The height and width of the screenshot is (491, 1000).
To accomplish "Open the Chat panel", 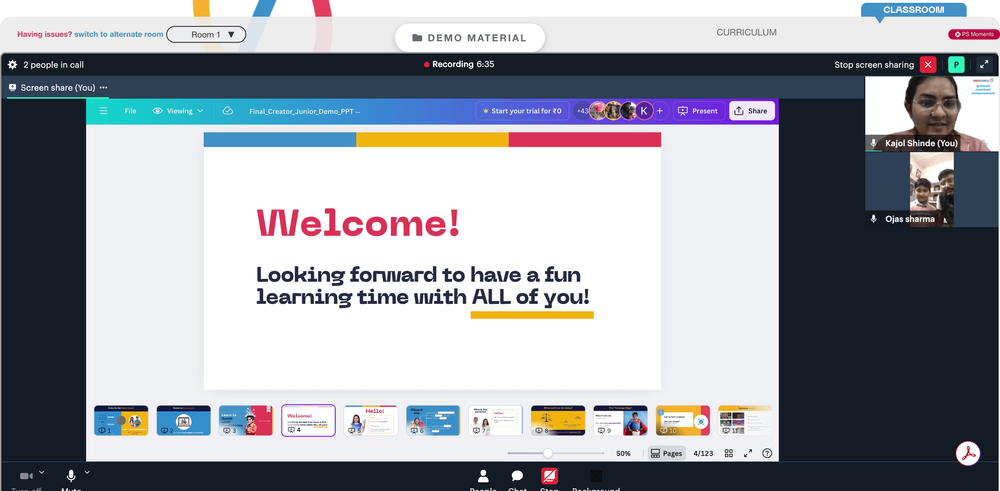I will [x=517, y=480].
